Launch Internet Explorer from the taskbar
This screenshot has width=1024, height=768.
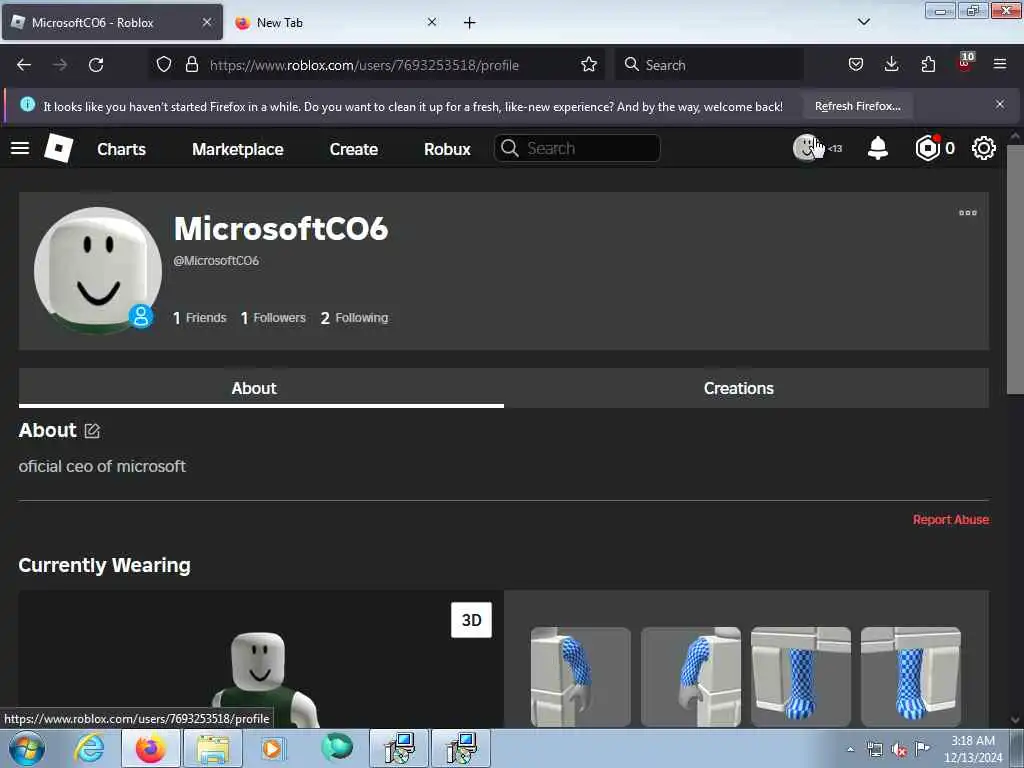[89, 748]
